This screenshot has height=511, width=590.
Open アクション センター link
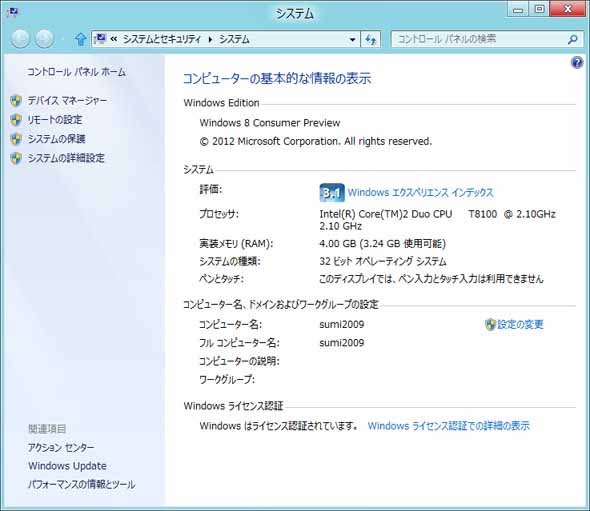coord(61,447)
